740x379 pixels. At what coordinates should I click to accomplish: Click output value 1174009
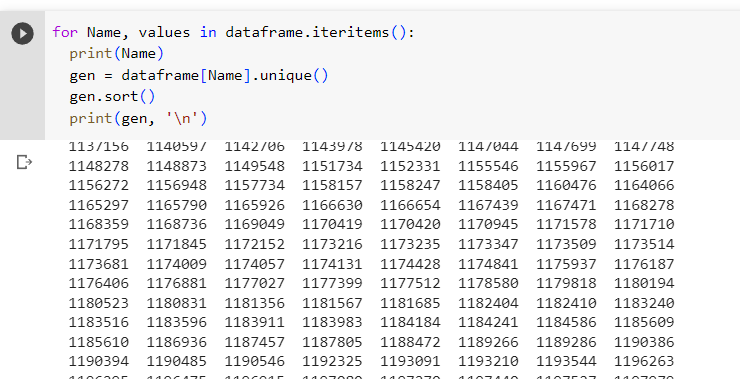pos(177,264)
